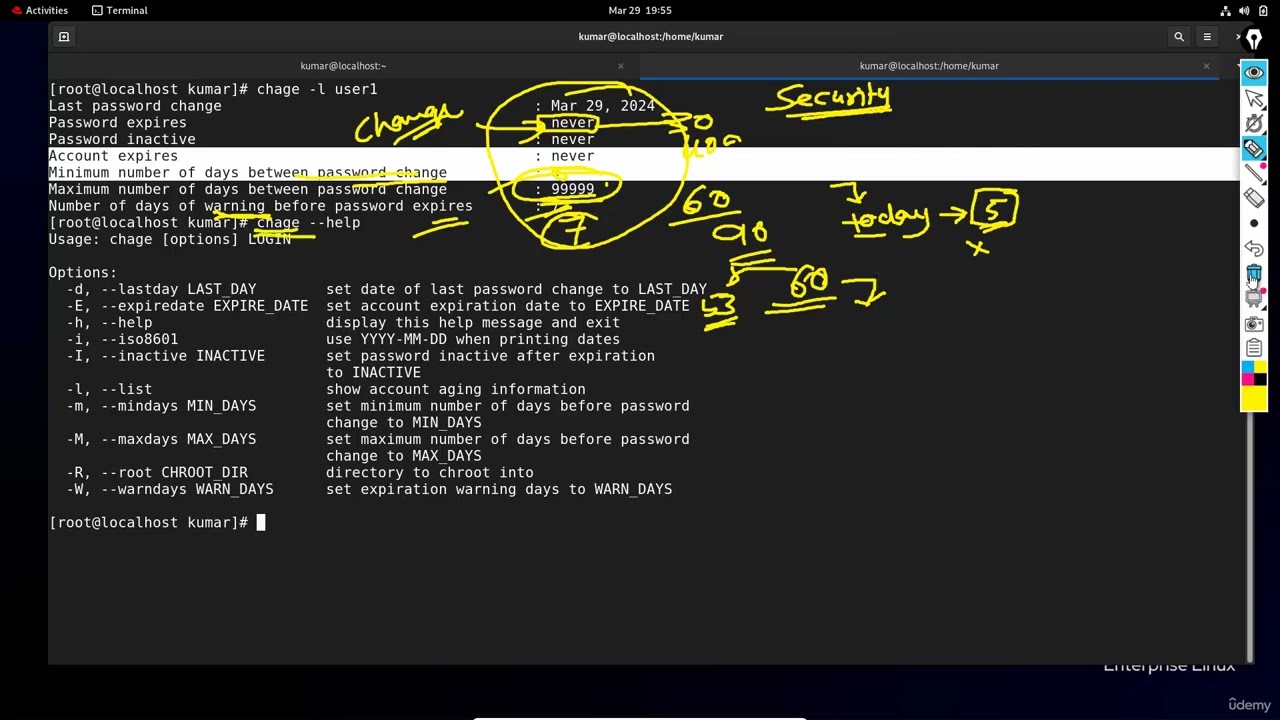
Task: Select the stopwatch timer tool
Action: pos(1254,123)
